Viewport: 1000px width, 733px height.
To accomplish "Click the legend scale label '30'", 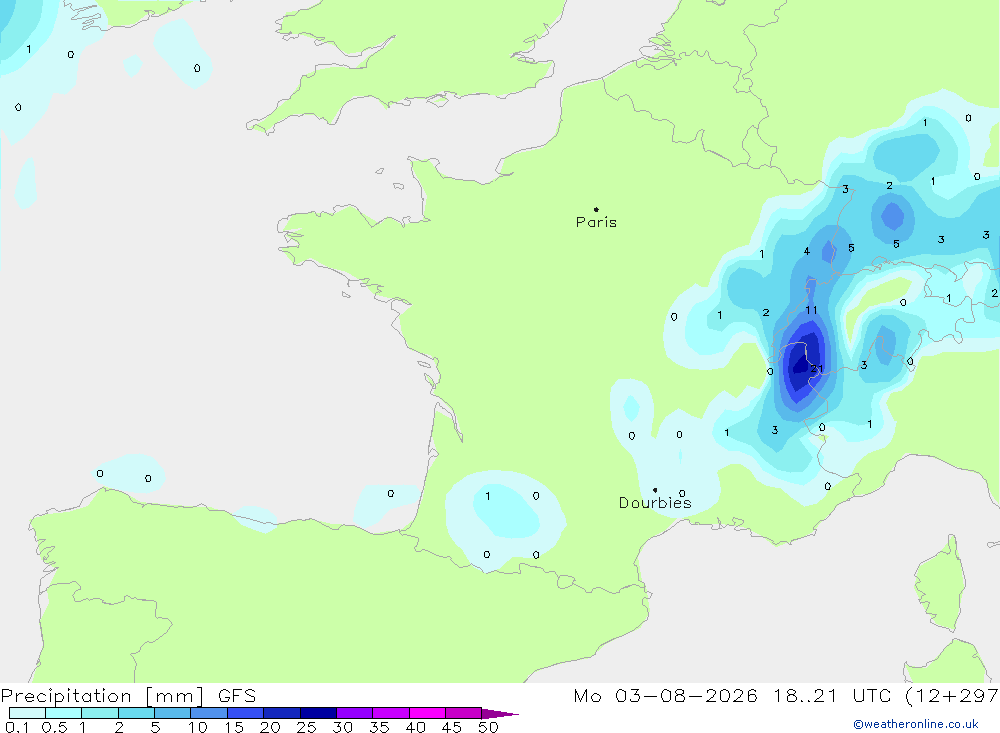I will (342, 727).
